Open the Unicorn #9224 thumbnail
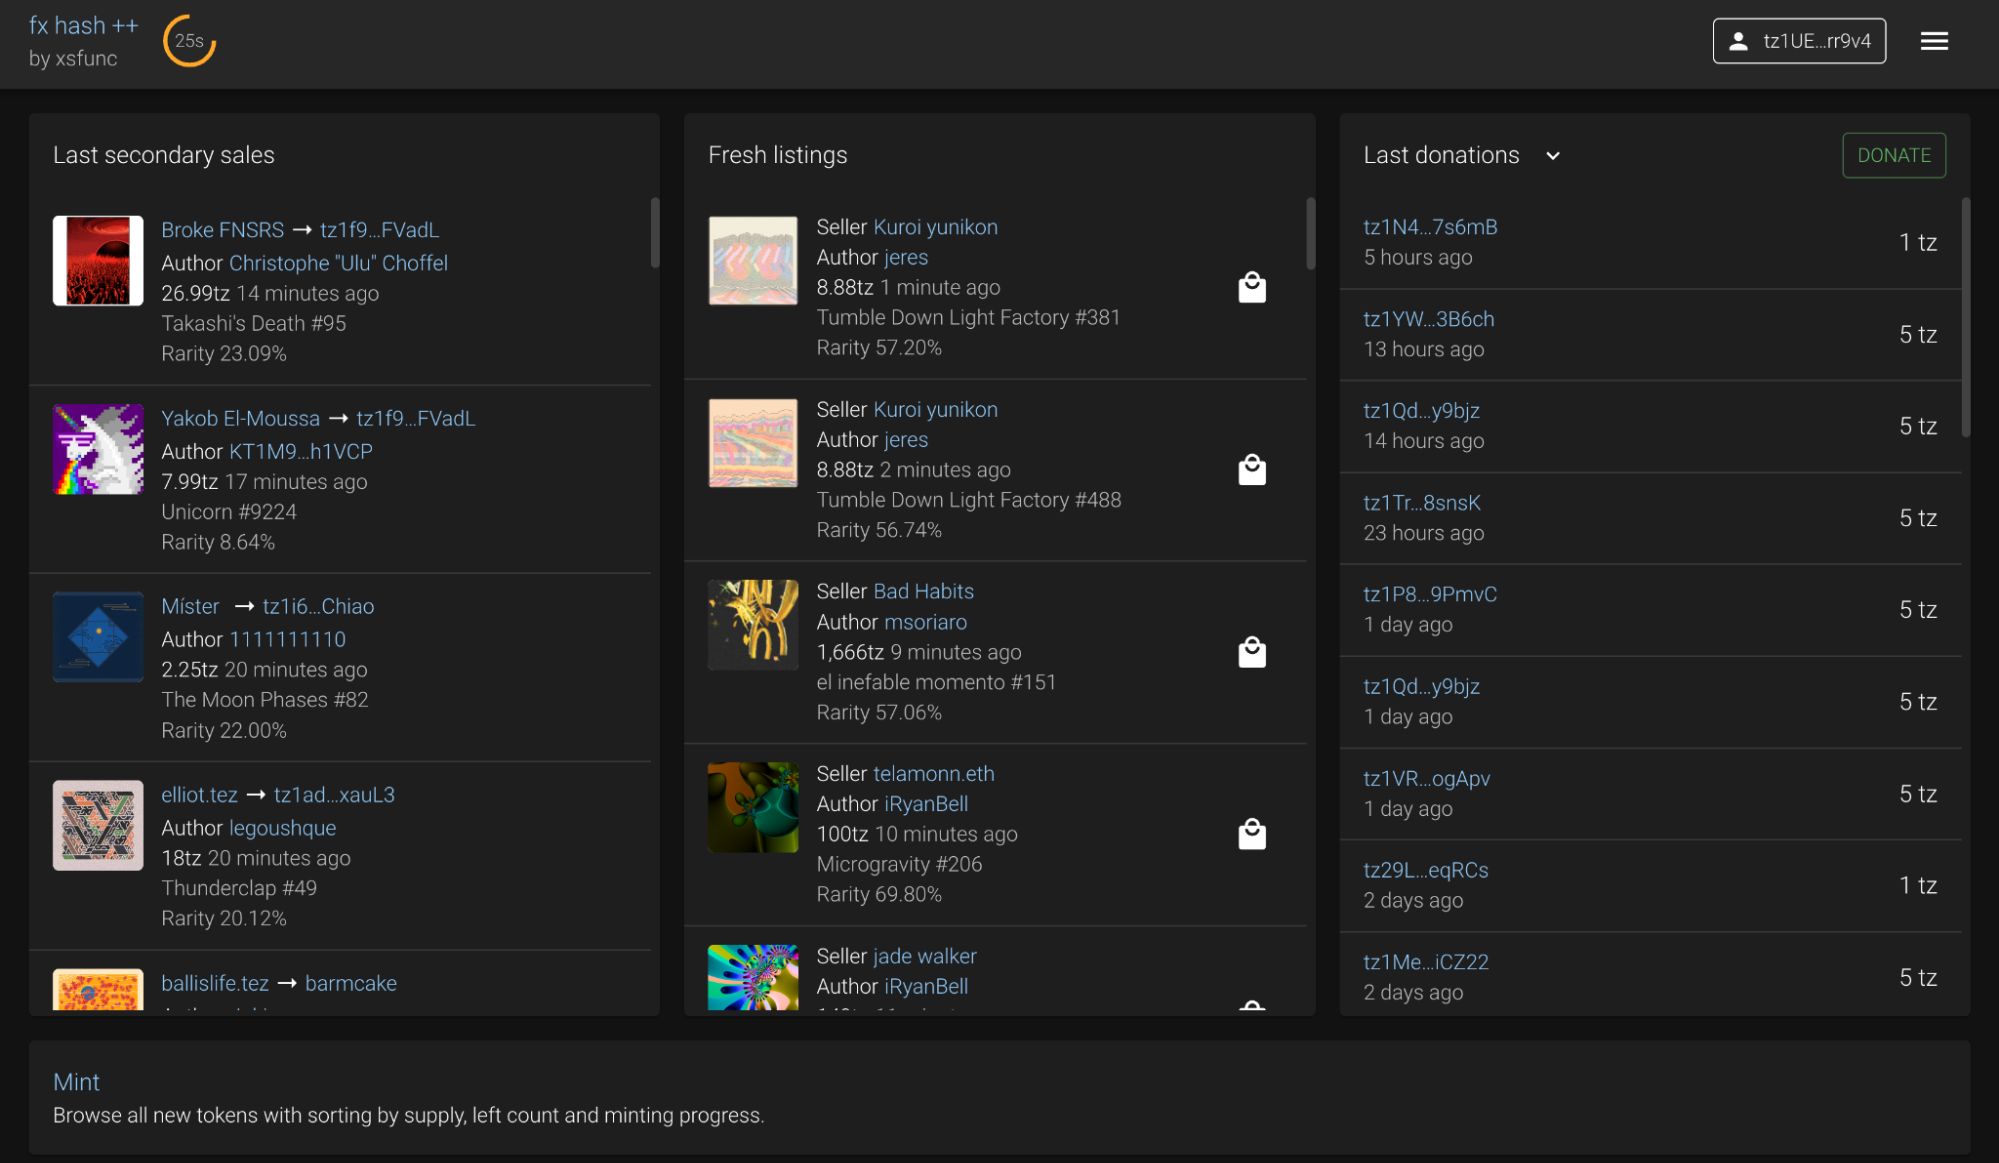The width and height of the screenshot is (1999, 1163). tap(98, 449)
